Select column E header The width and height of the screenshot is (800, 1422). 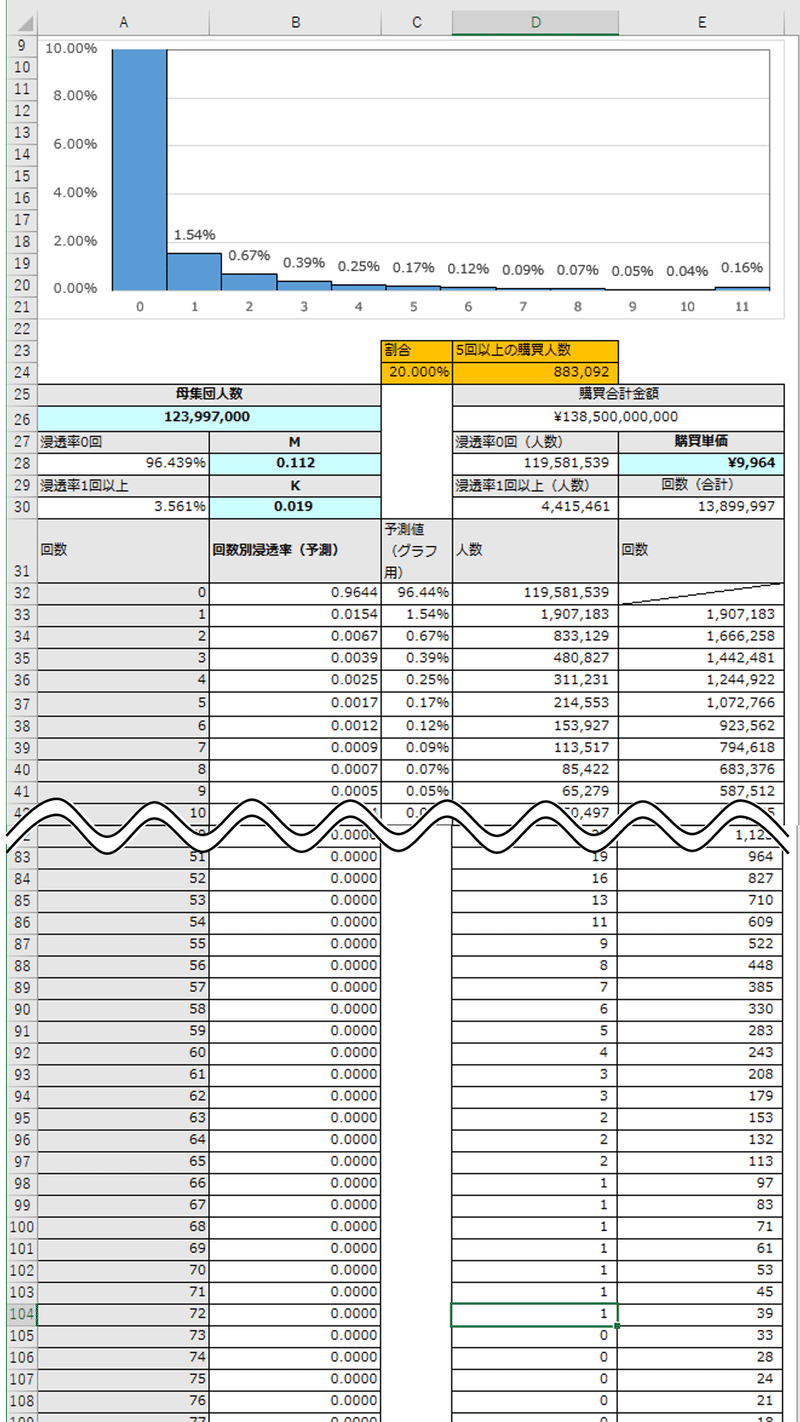click(703, 22)
